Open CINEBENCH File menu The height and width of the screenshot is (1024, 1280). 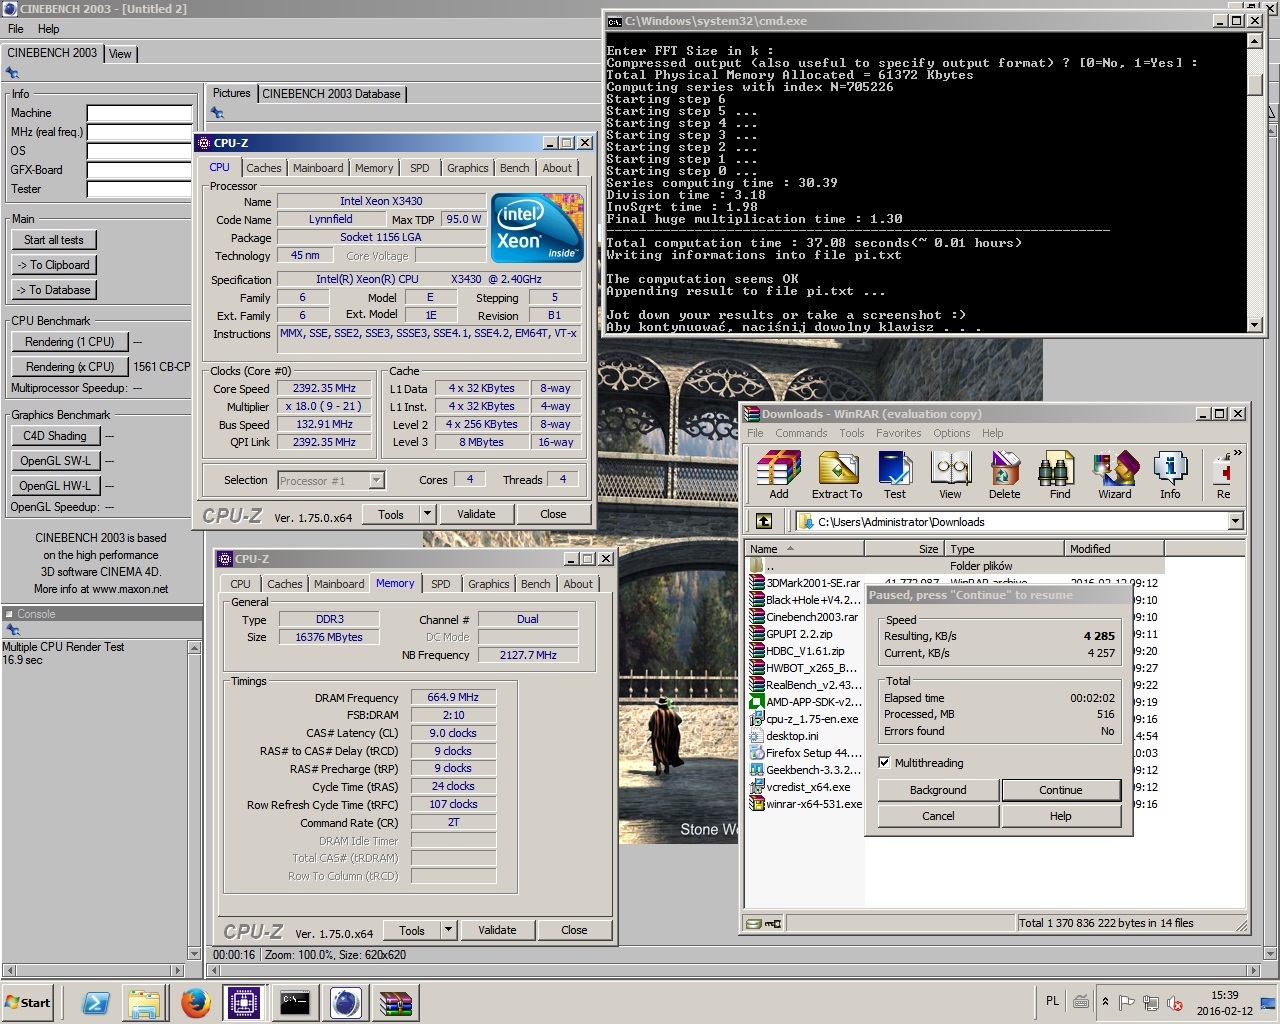(16, 29)
